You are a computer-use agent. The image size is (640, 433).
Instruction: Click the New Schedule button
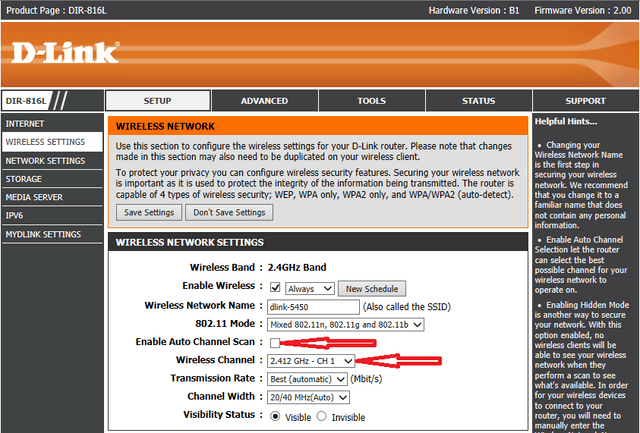tap(372, 289)
